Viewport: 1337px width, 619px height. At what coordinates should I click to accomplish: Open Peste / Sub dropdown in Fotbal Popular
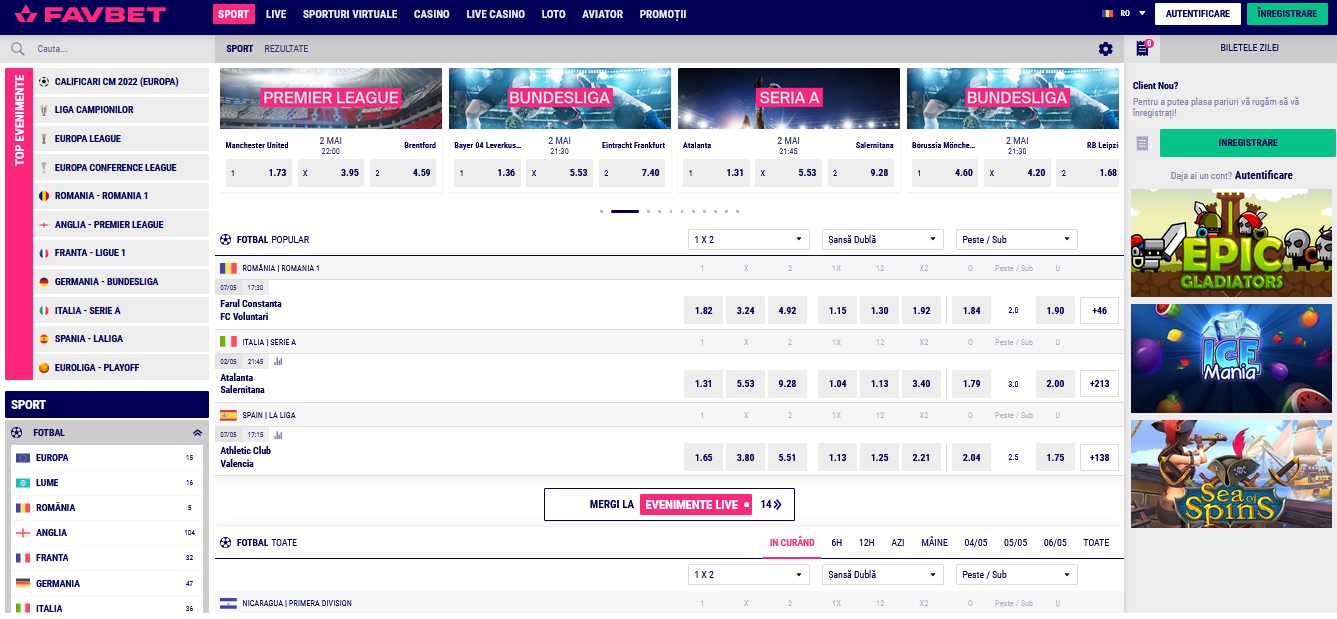point(1016,240)
